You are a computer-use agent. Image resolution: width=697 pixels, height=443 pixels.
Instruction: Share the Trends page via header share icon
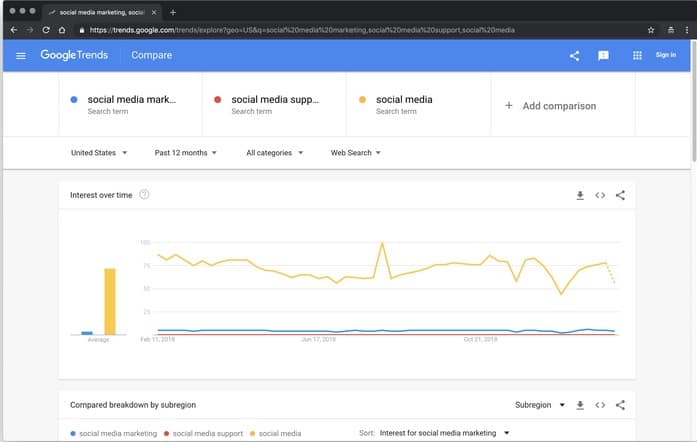click(574, 56)
